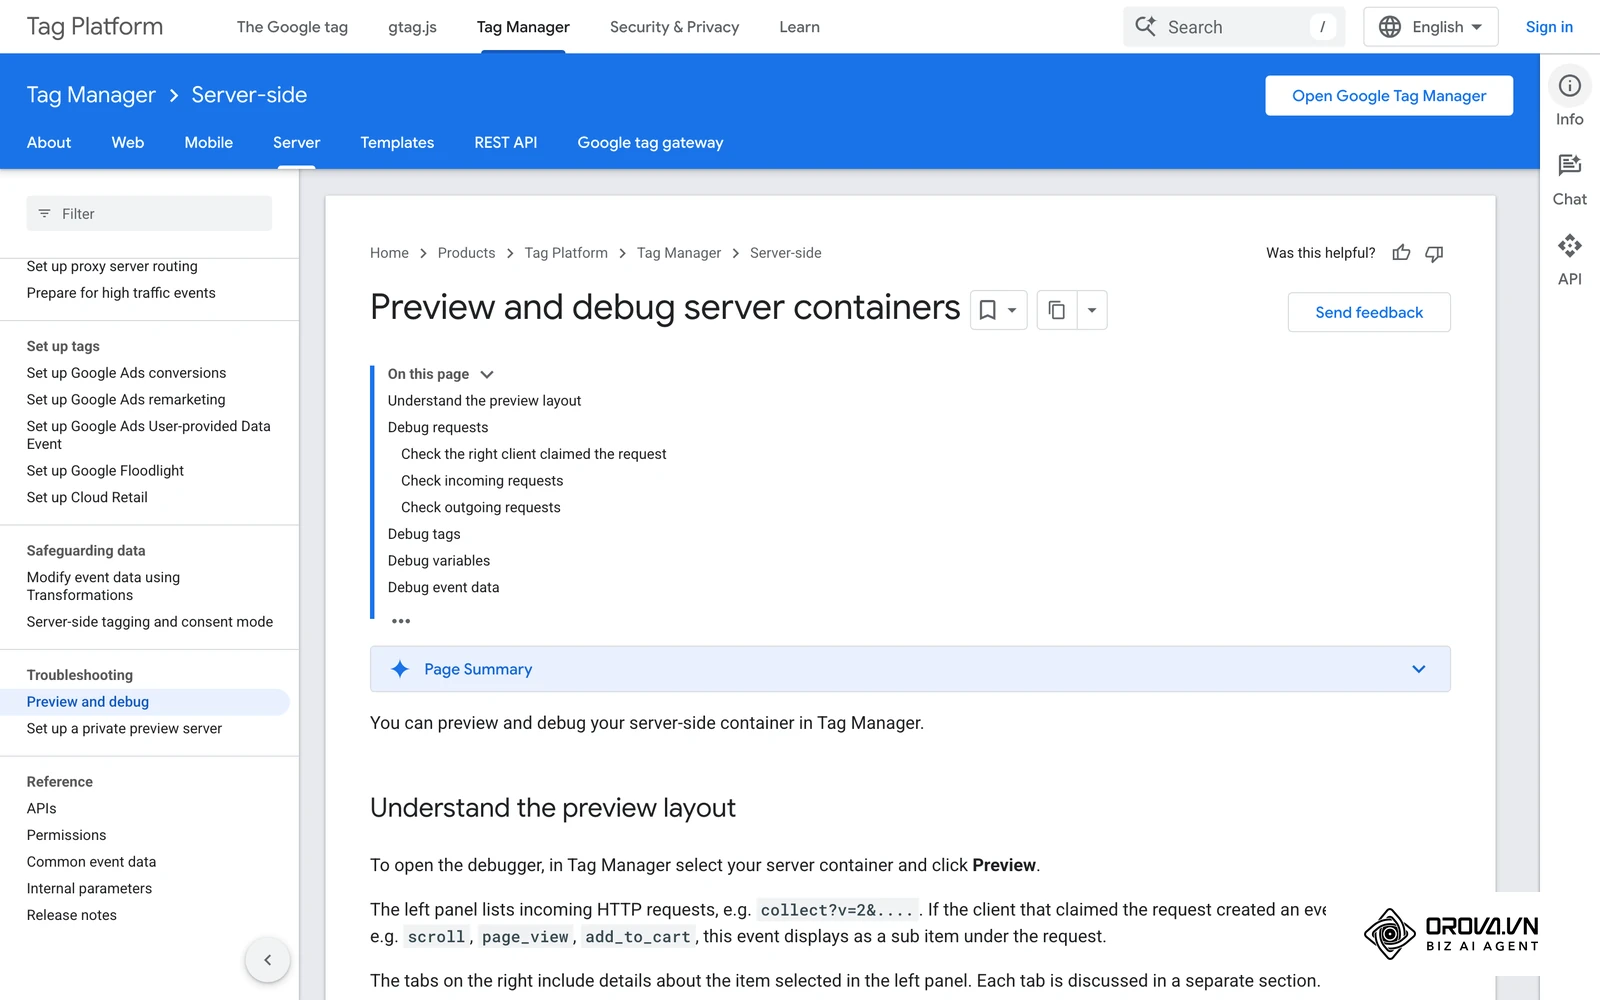Open Server-side tagging and consent mode
Screen dimensions: 1600x1000
(150, 622)
